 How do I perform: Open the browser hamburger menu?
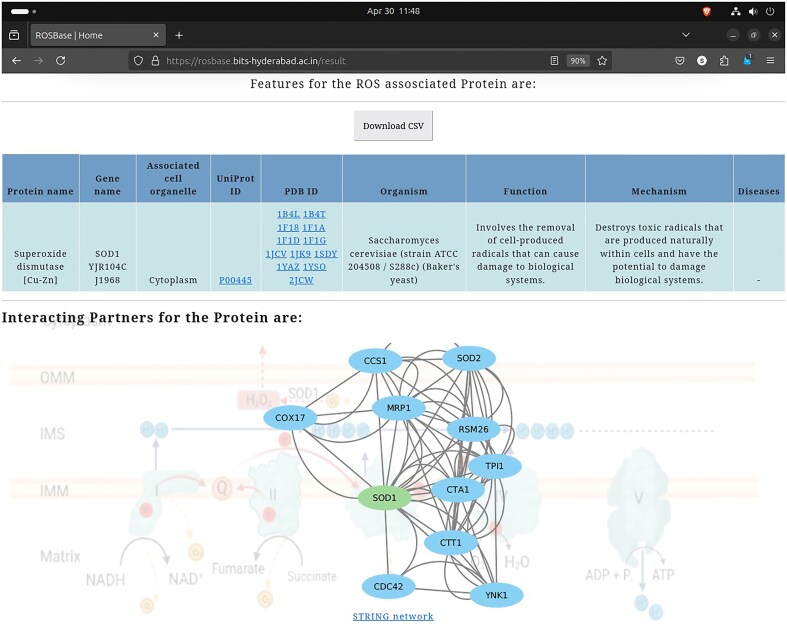click(x=770, y=61)
